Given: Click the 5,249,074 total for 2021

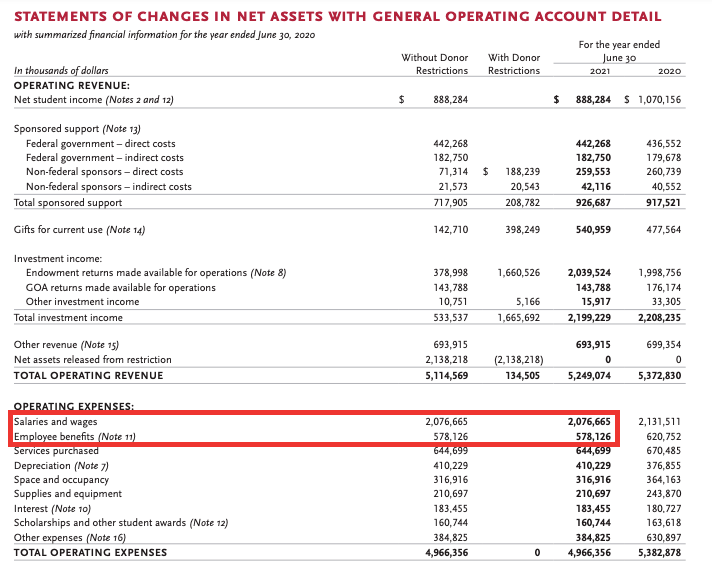Looking at the screenshot, I should (x=589, y=376).
